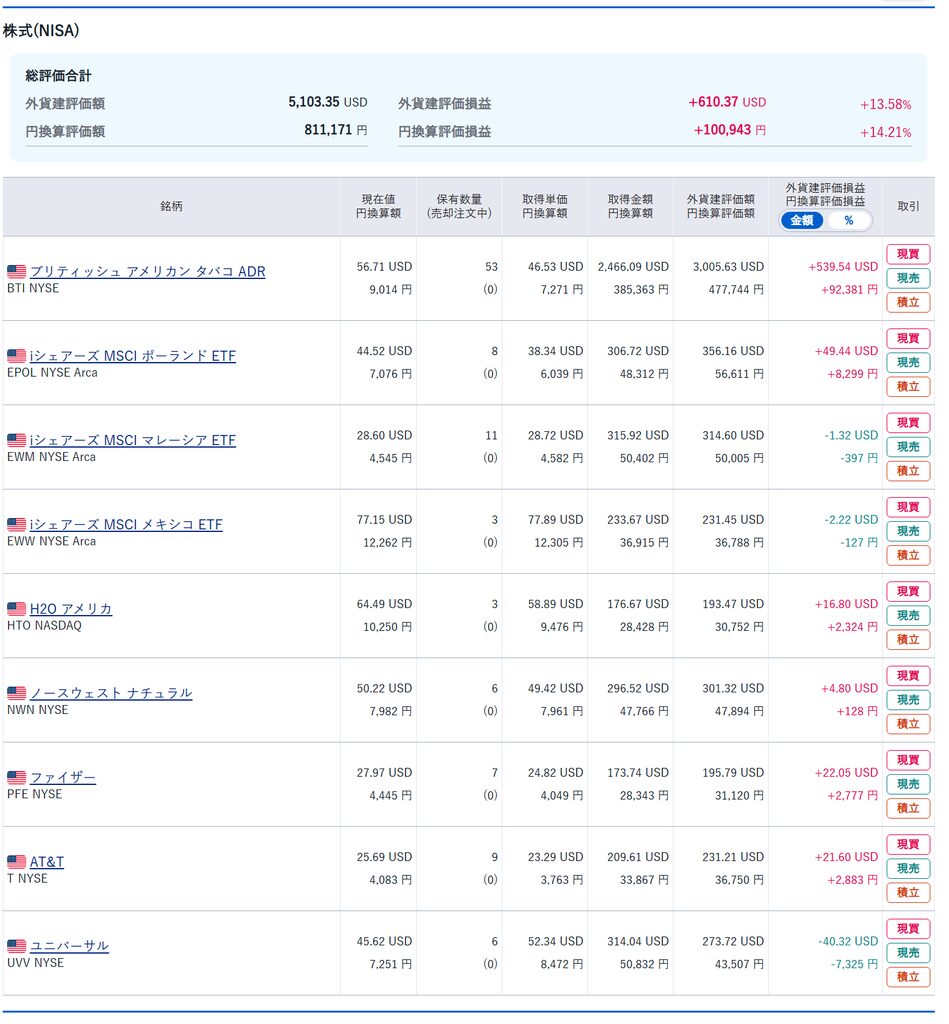949x1024 pixels.
Task: Click total value 5,103.35 USD
Action: point(328,103)
